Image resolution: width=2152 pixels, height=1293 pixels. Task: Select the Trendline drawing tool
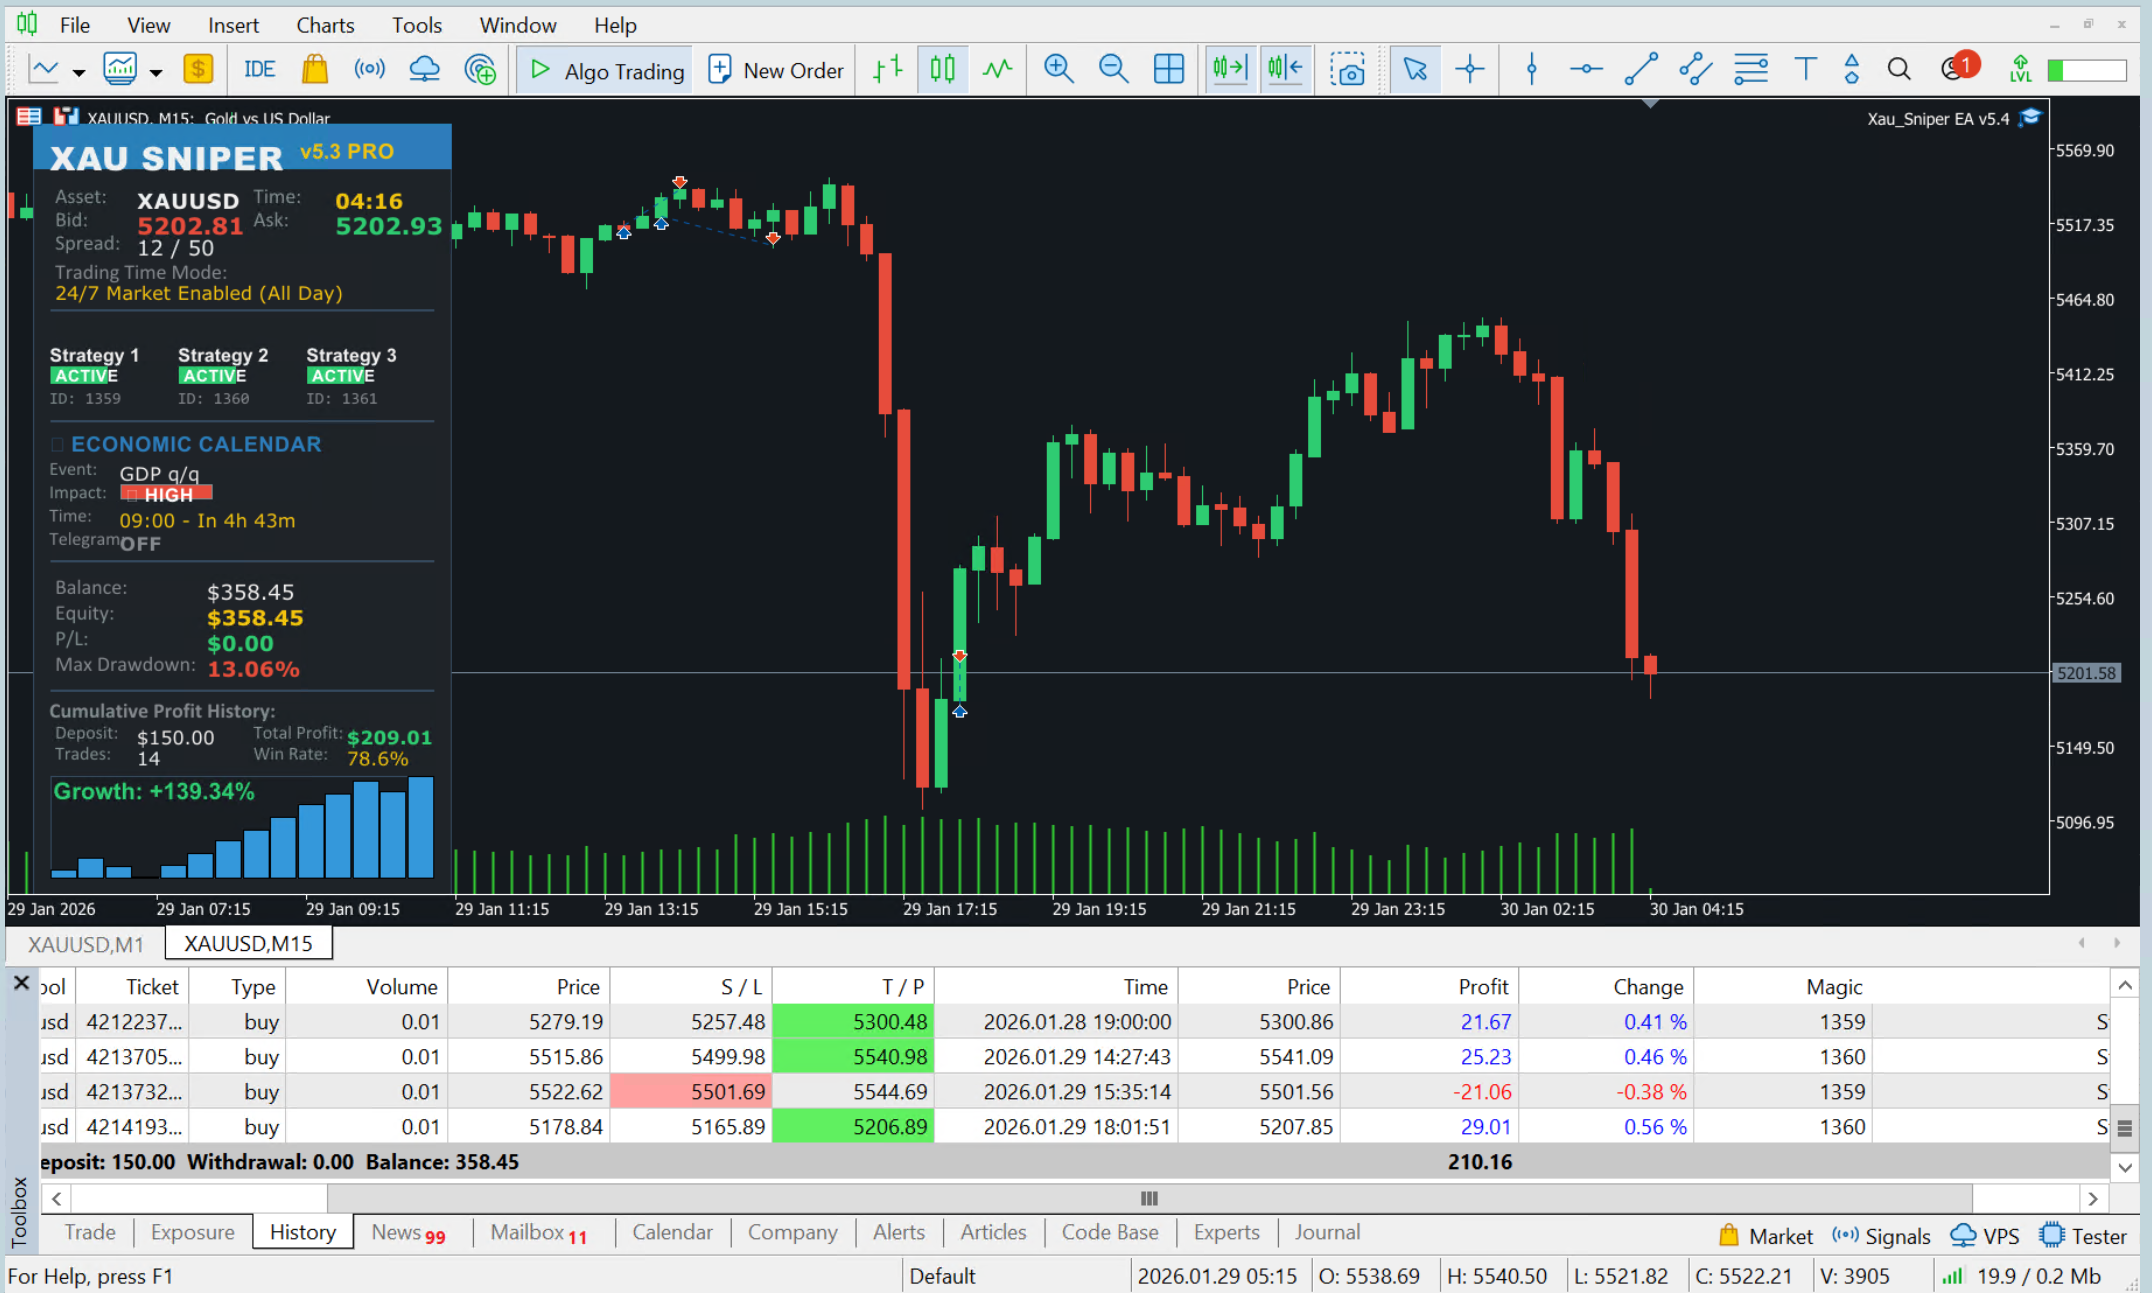[x=1640, y=69]
